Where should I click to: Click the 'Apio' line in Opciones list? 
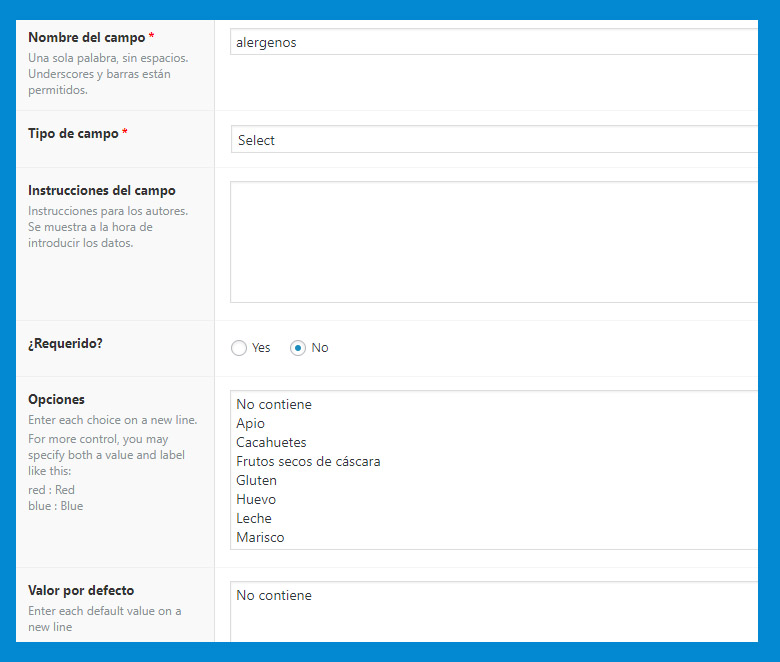pos(250,424)
